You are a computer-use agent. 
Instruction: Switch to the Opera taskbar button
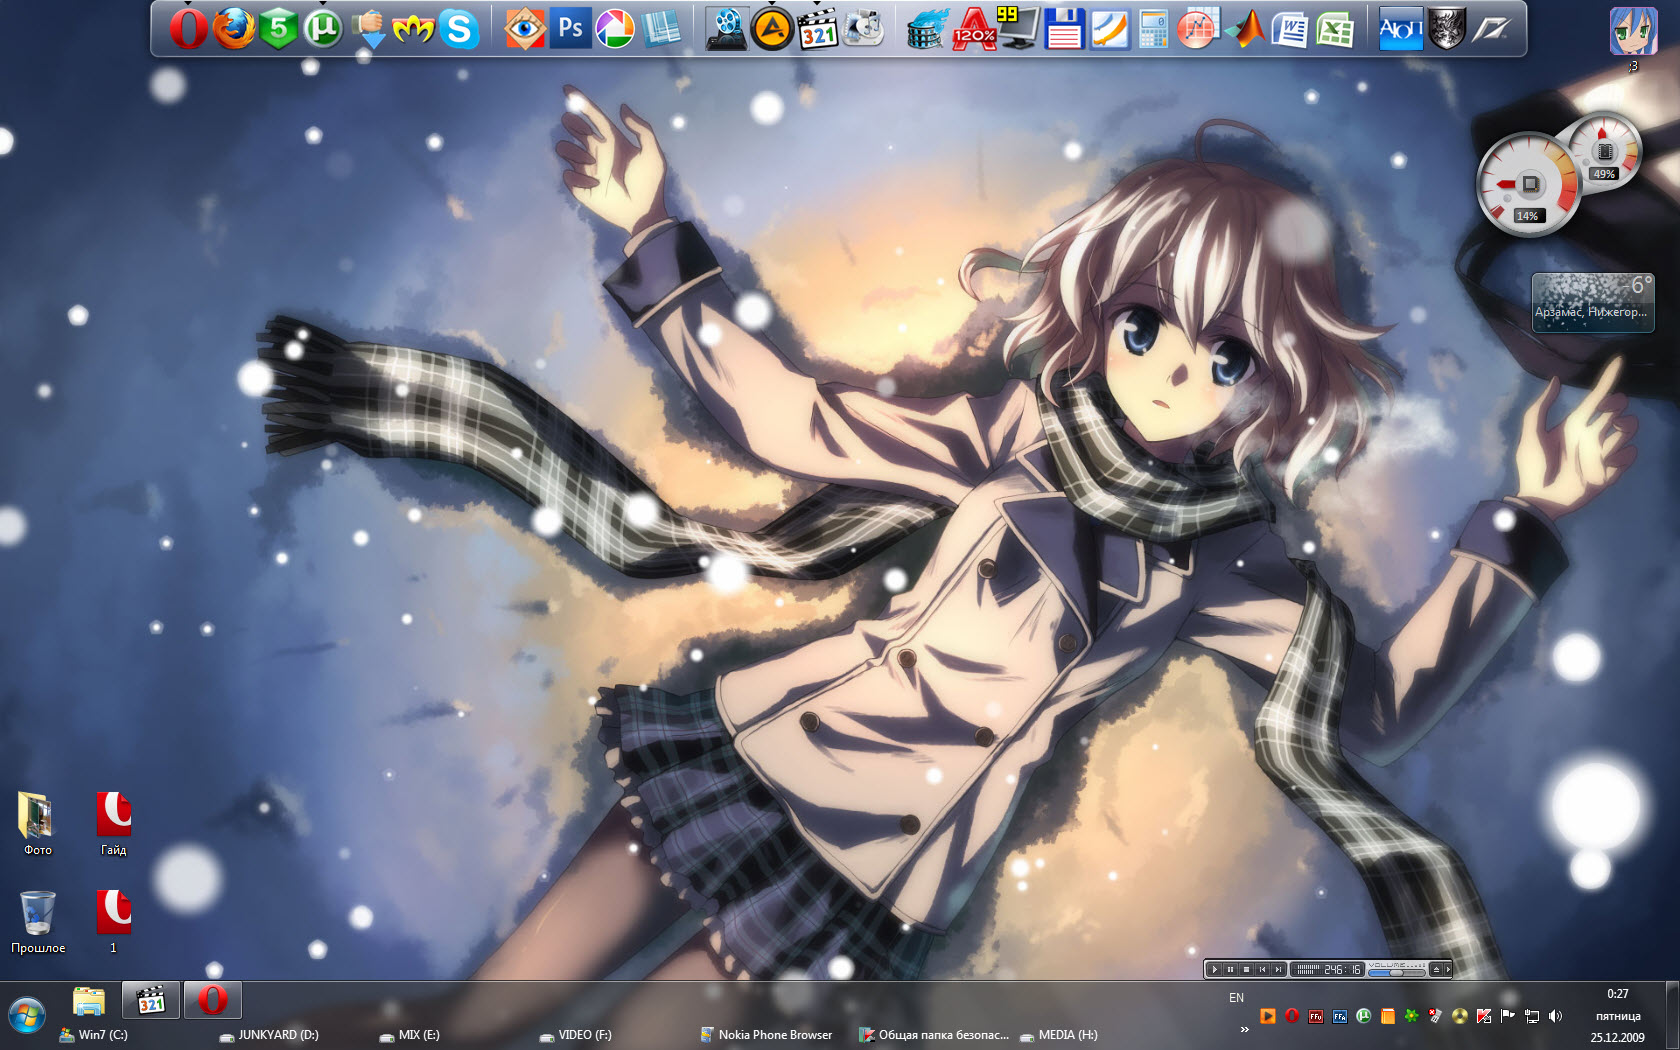213,1000
